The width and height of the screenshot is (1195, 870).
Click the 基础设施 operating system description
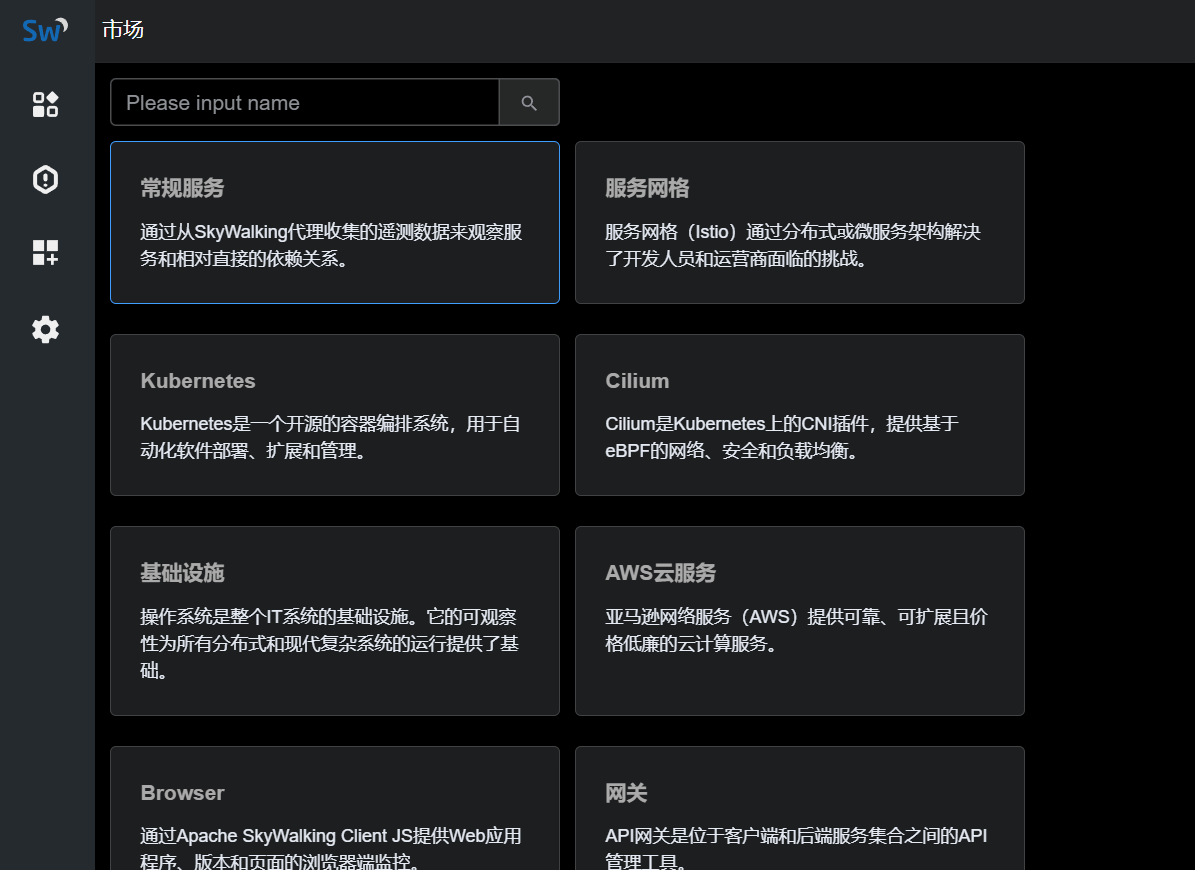pos(329,644)
